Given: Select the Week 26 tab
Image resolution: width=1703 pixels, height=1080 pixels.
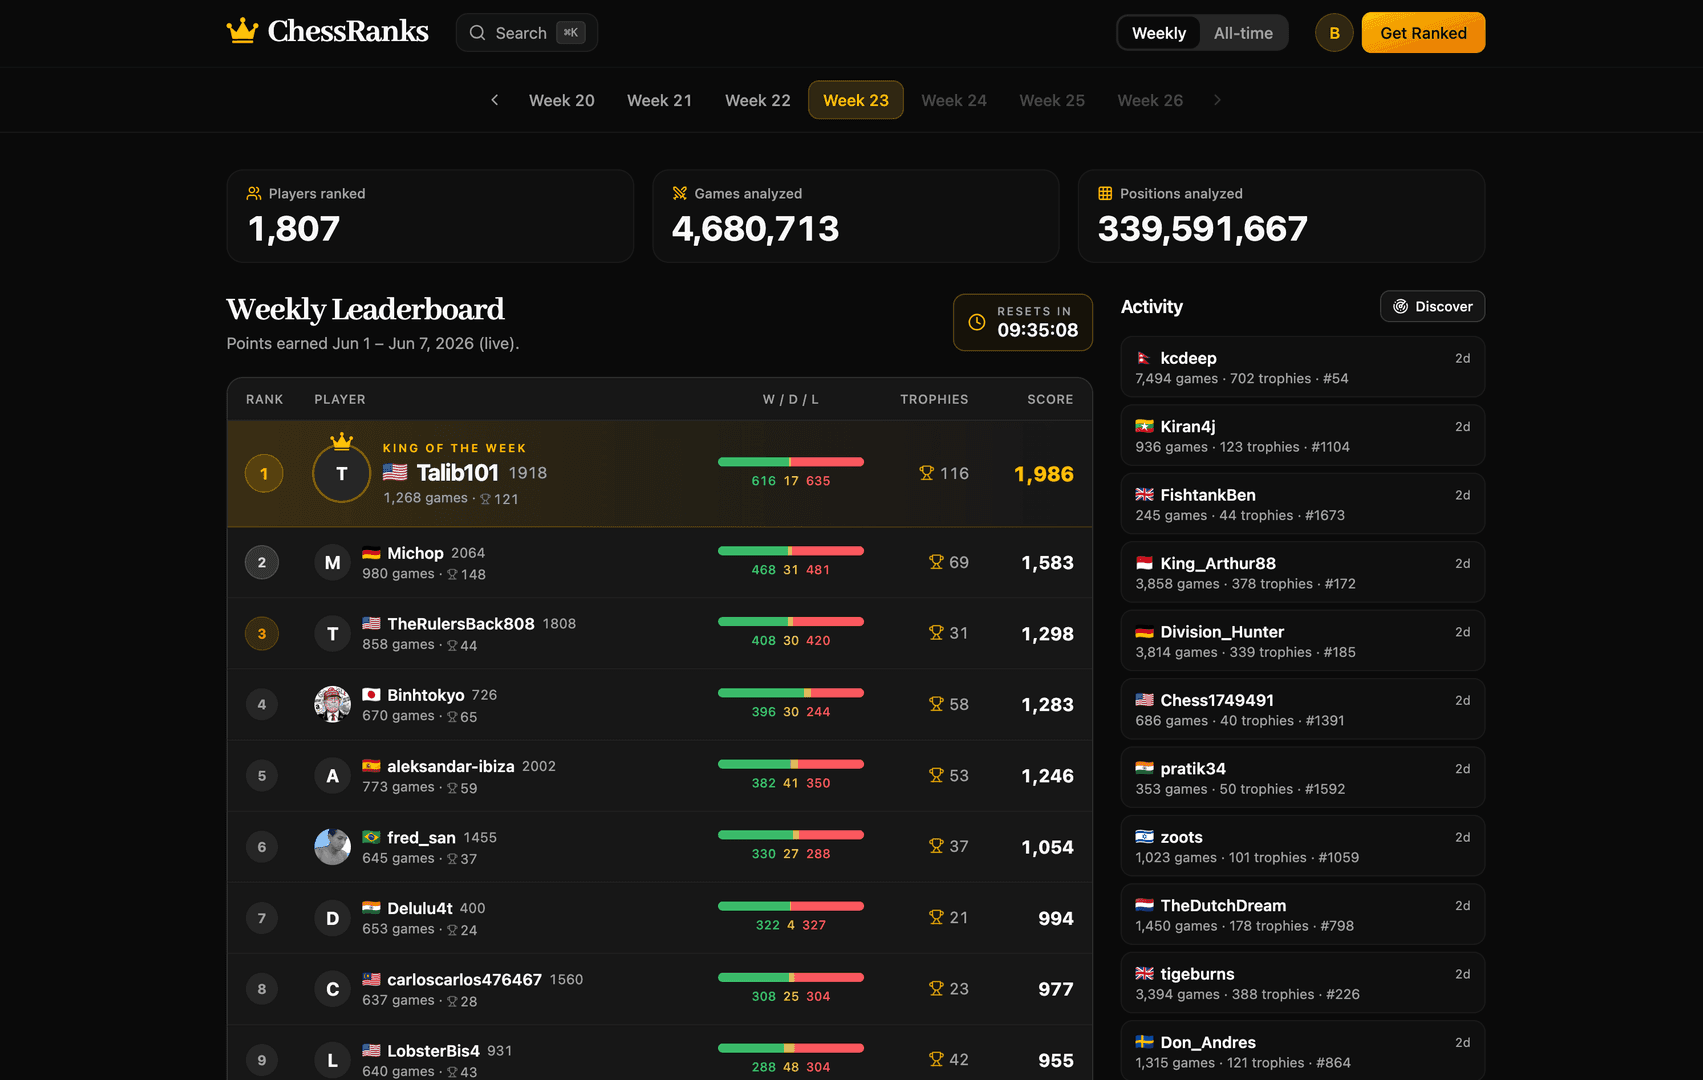Looking at the screenshot, I should (x=1150, y=100).
